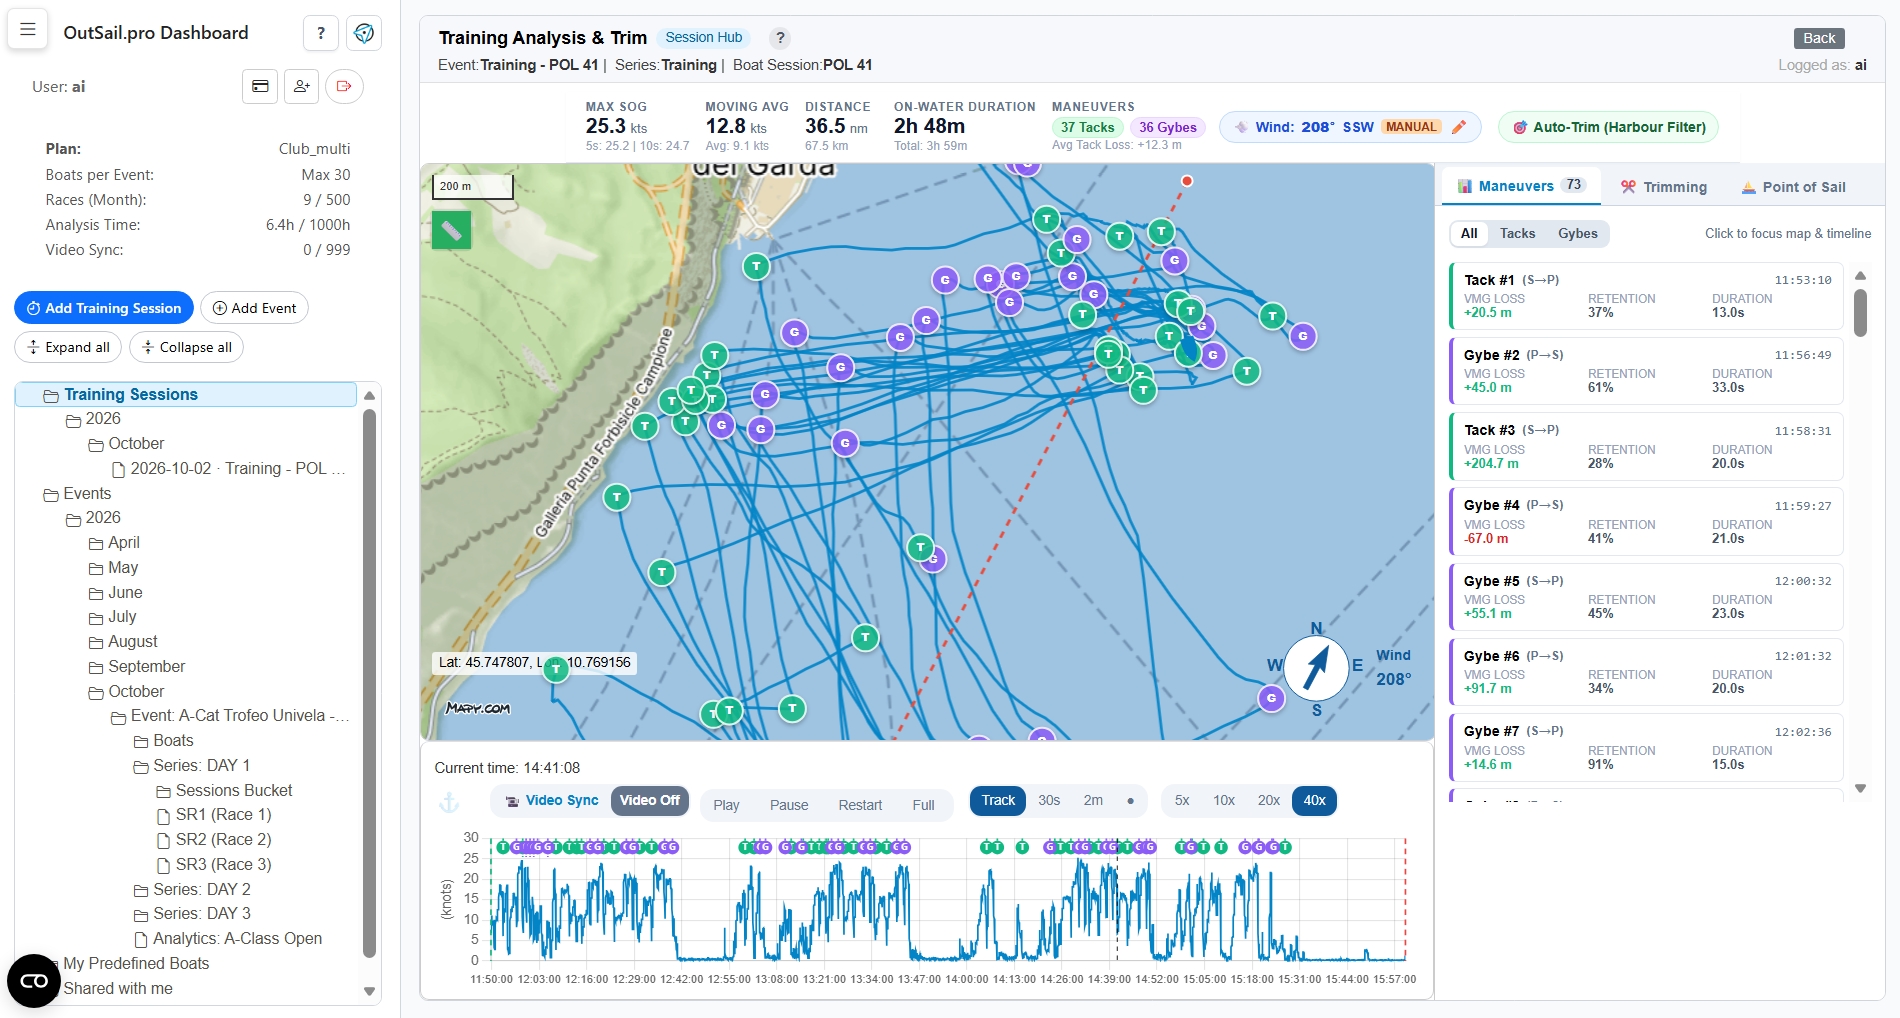Image resolution: width=1900 pixels, height=1018 pixels.
Task: Click the tree panel scrollbar thumb
Action: [x=369, y=682]
